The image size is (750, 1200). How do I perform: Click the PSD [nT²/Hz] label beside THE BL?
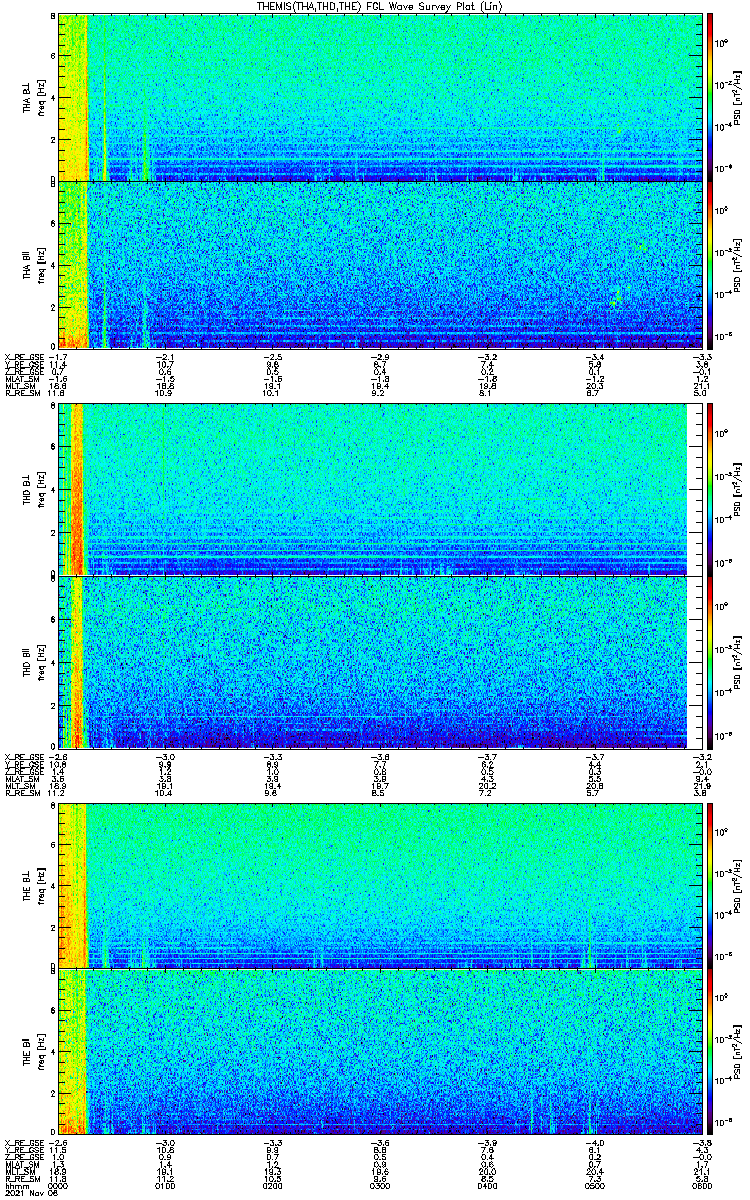coord(738,885)
